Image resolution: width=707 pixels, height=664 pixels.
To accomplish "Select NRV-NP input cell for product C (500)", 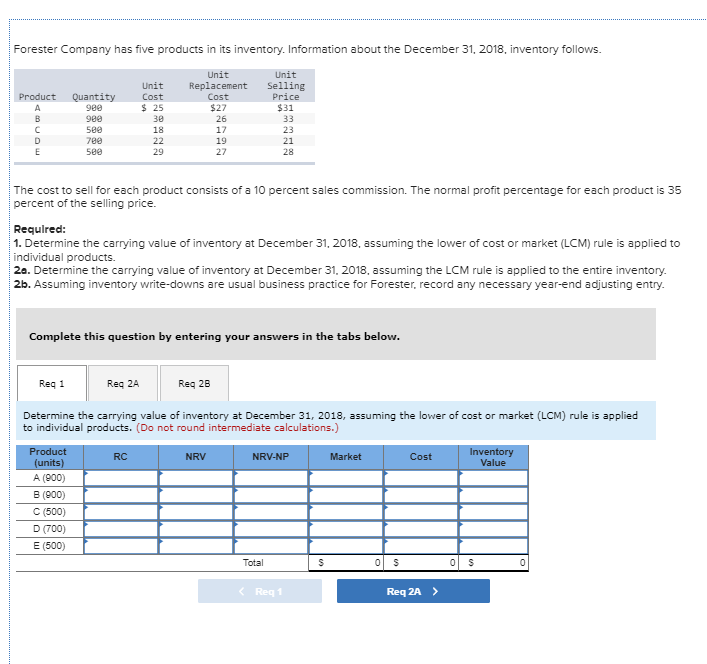I will pyautogui.click(x=271, y=512).
